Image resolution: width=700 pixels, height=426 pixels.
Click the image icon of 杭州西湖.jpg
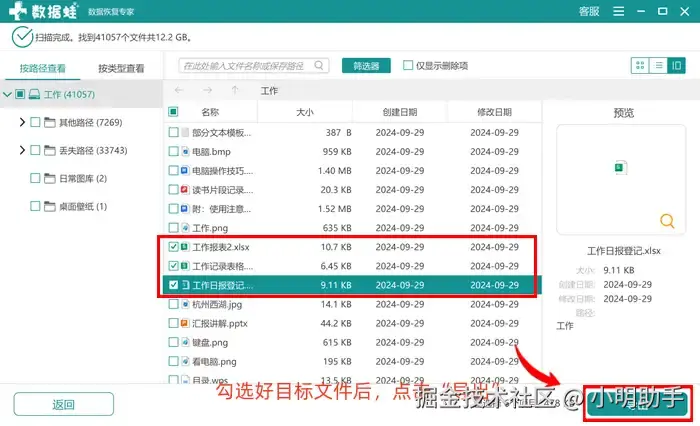185,304
